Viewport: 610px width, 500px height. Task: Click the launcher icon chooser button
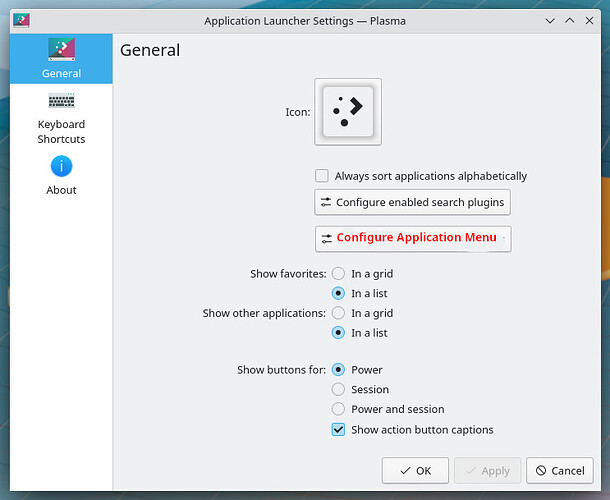pos(348,112)
